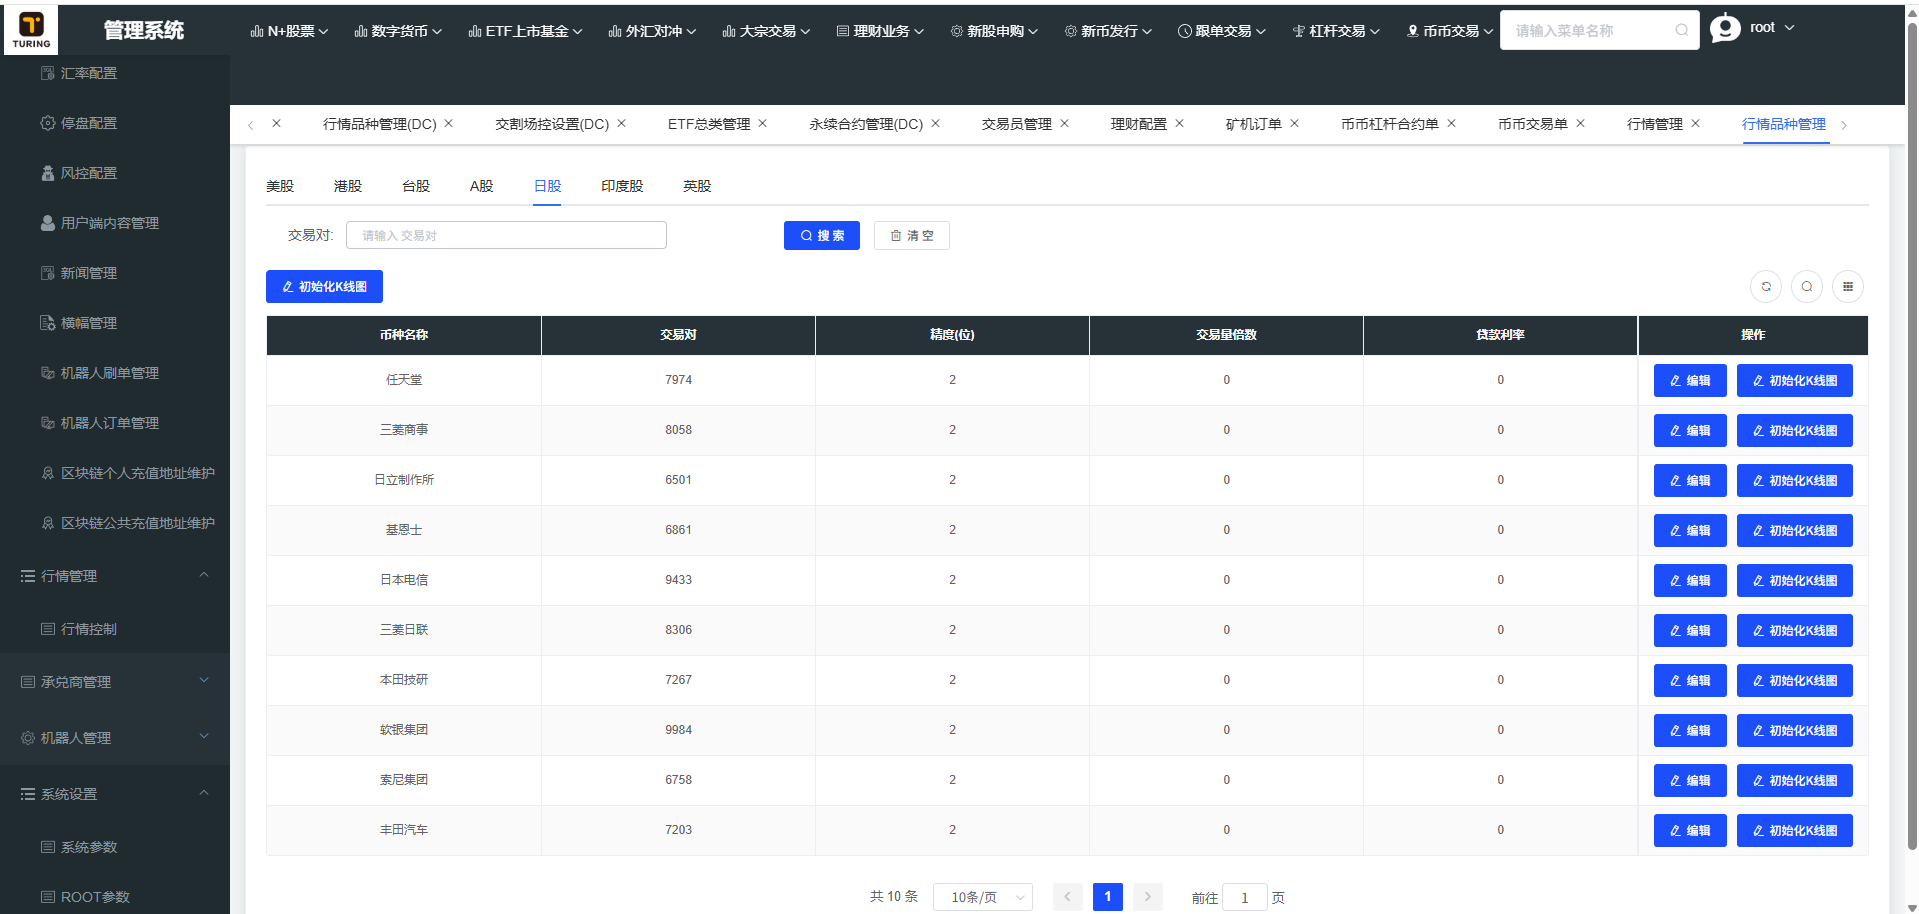Click the blue 搜索 button
Screen dimensions: 1919x914
click(821, 236)
